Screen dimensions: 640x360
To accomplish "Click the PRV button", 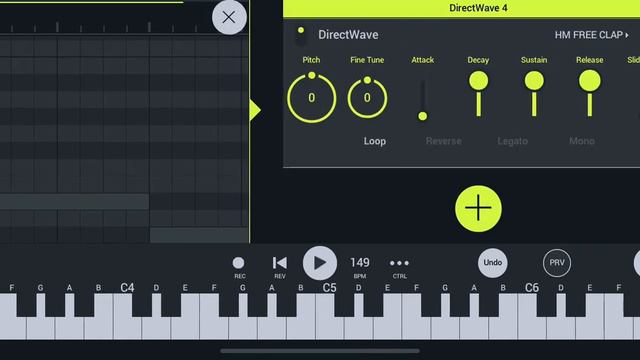I will (557, 263).
